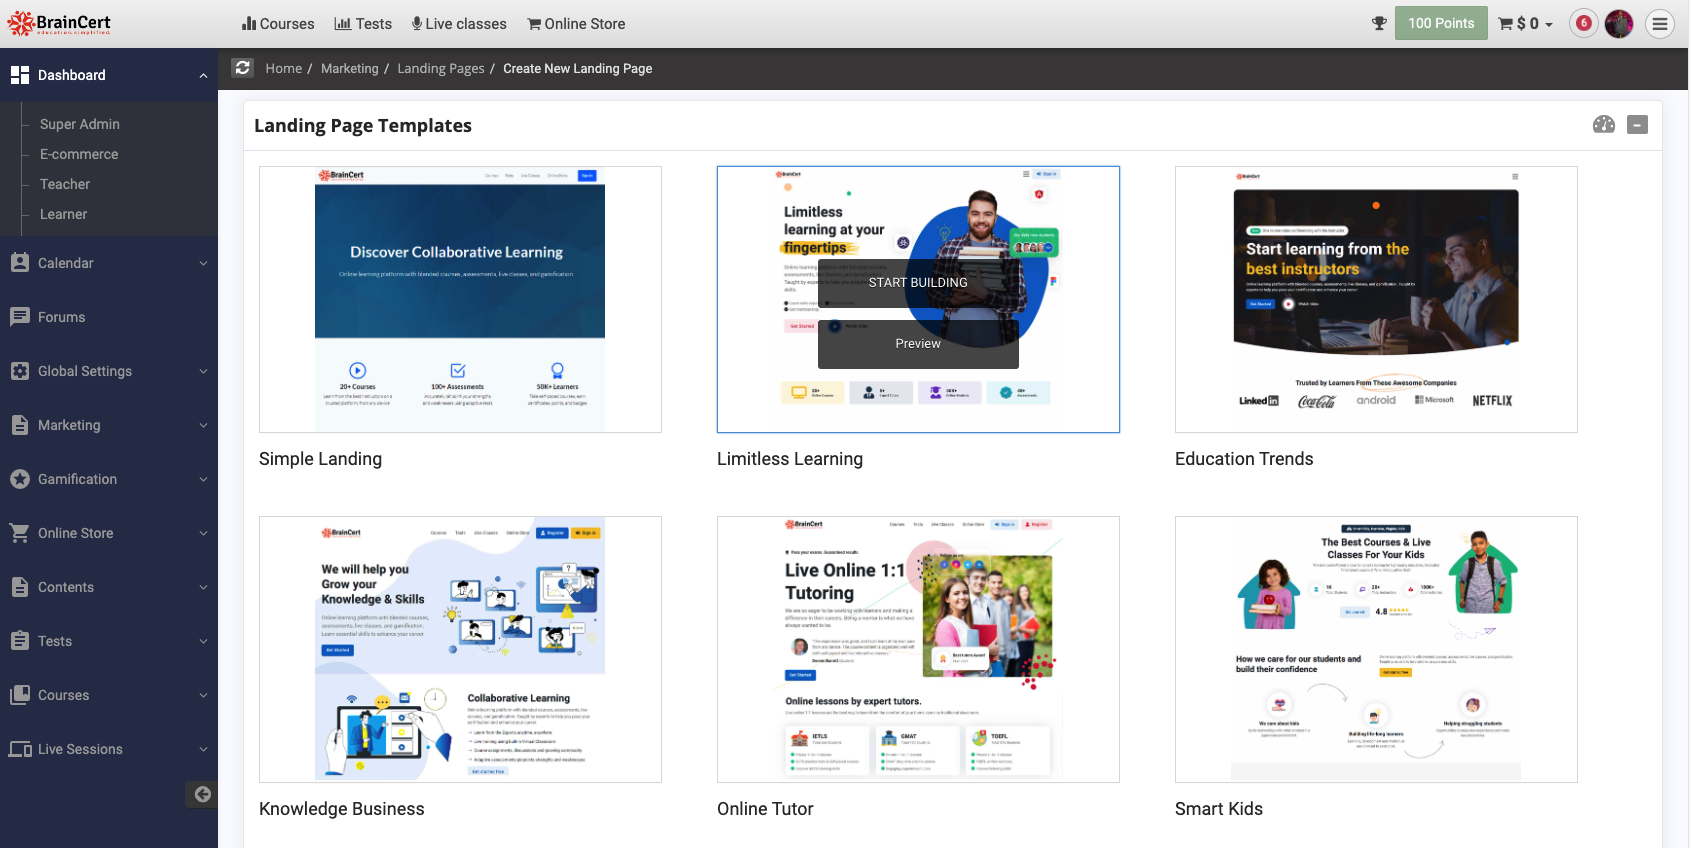Image resolution: width=1691 pixels, height=848 pixels.
Task: Click the Courses sidebar icon
Action: click(20, 695)
